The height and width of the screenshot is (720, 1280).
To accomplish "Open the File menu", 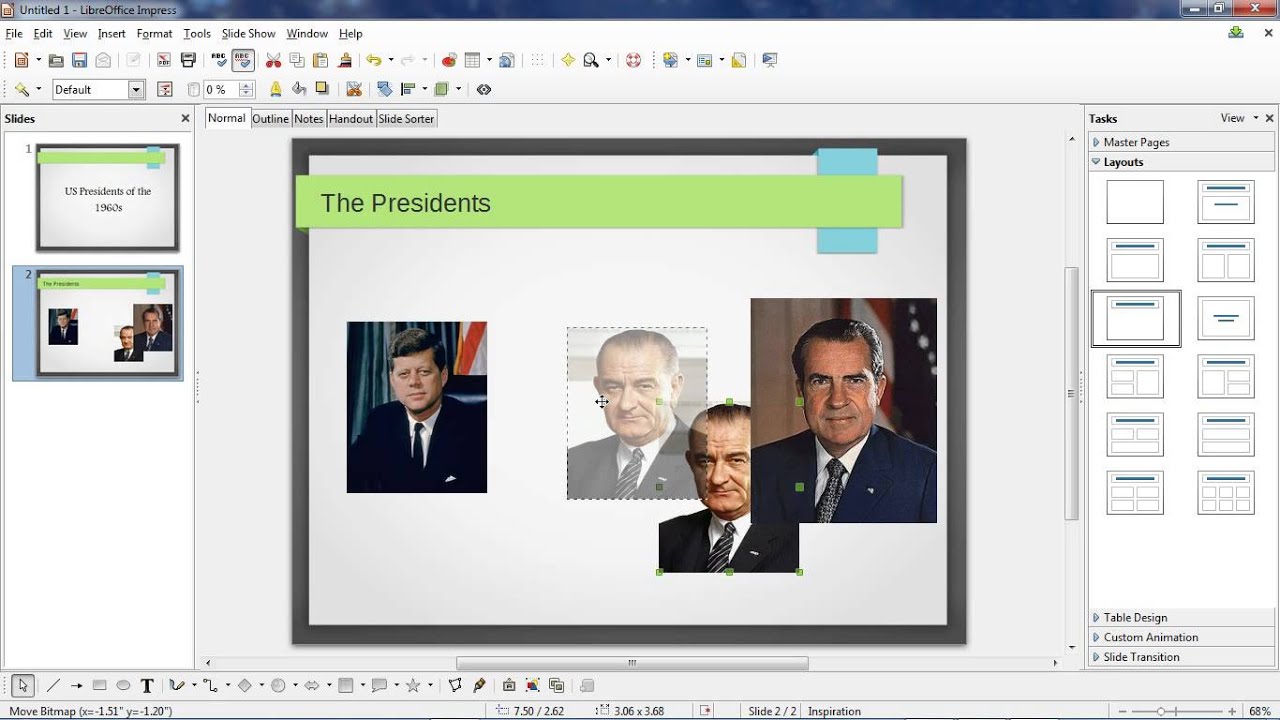I will point(14,33).
